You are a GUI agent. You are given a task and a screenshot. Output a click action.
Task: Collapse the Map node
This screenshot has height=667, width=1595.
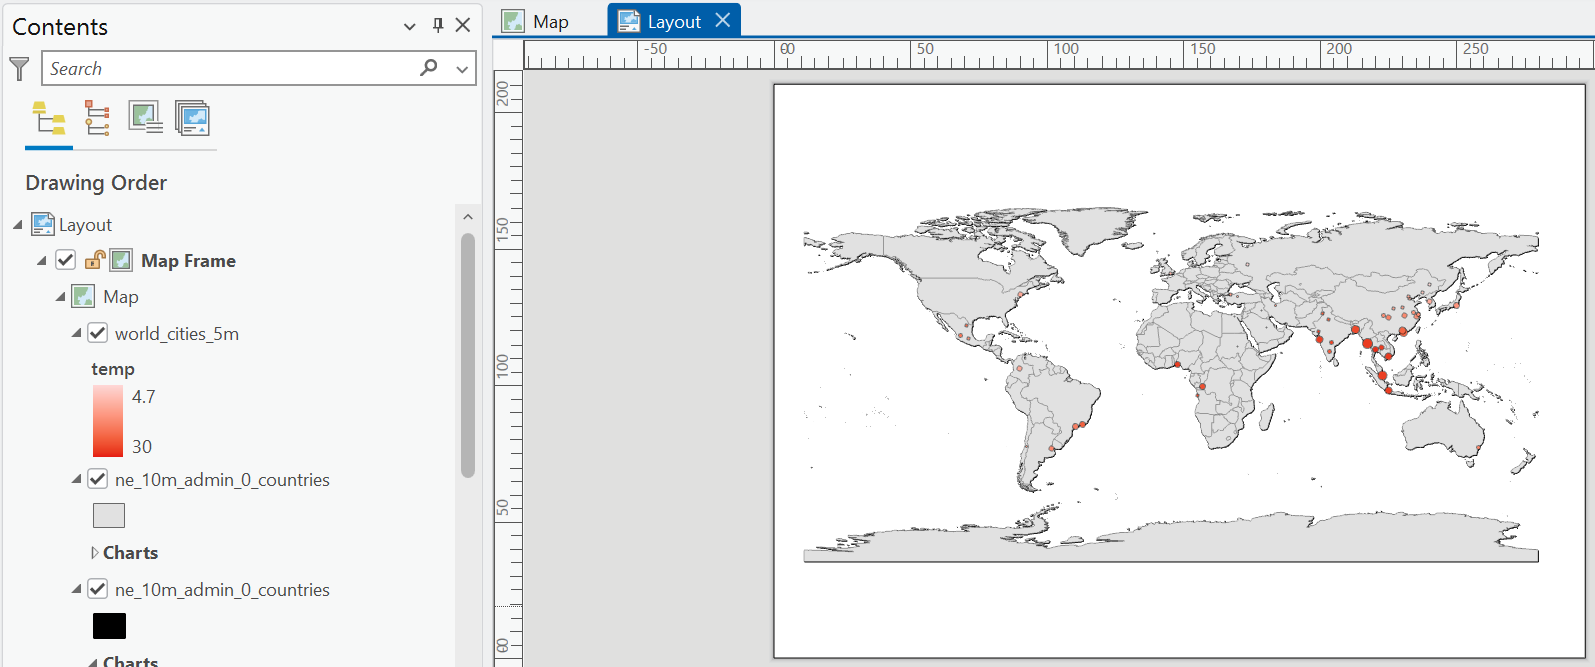[60, 297]
